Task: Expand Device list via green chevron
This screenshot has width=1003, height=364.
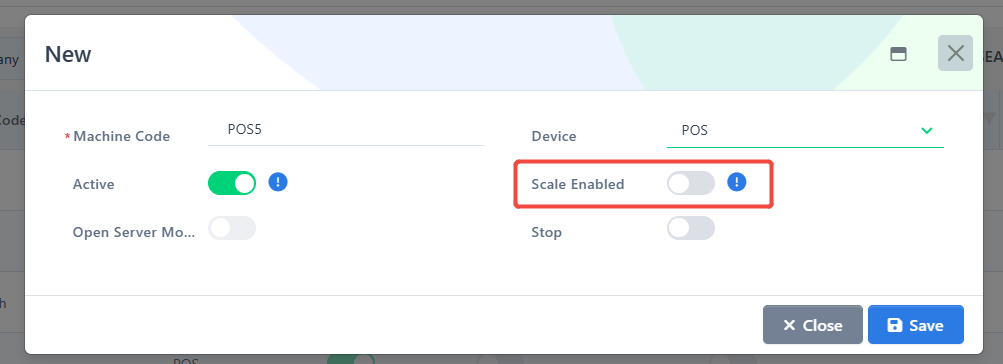Action: [926, 131]
